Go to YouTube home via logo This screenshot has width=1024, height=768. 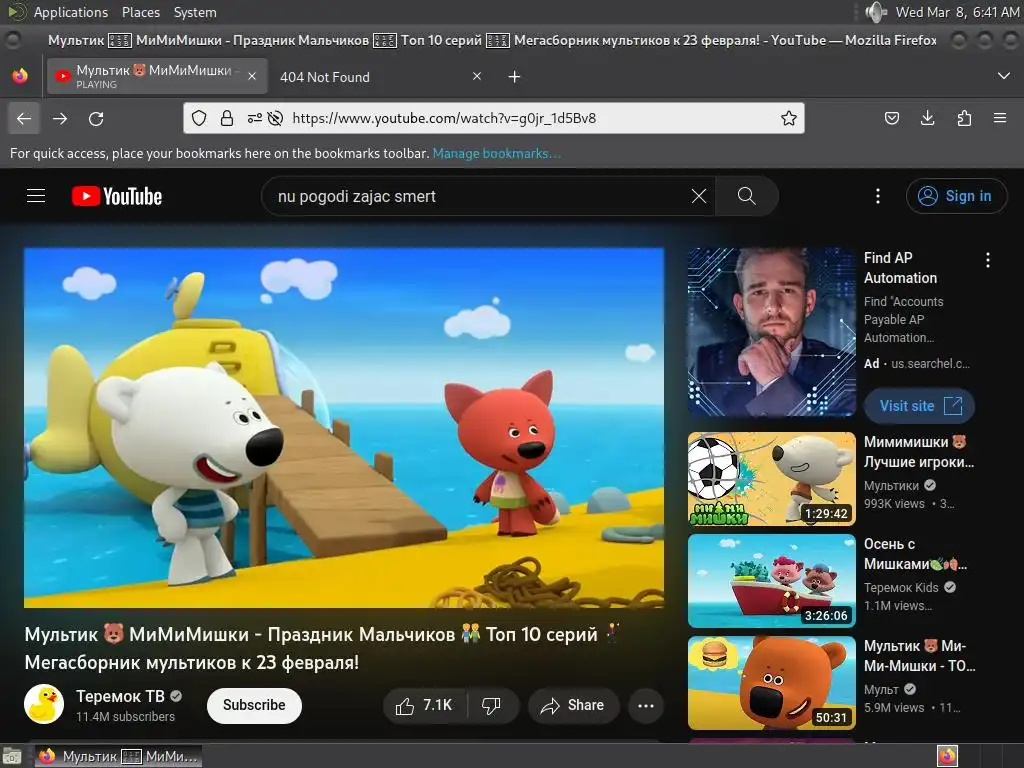[x=117, y=196]
